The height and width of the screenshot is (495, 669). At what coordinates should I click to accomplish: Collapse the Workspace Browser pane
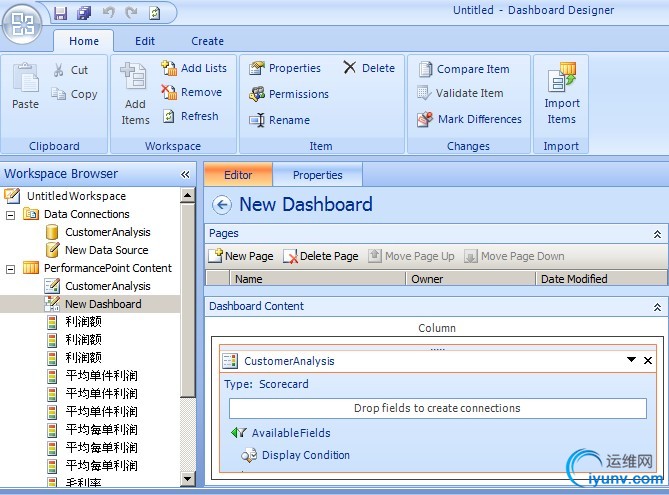pos(185,174)
